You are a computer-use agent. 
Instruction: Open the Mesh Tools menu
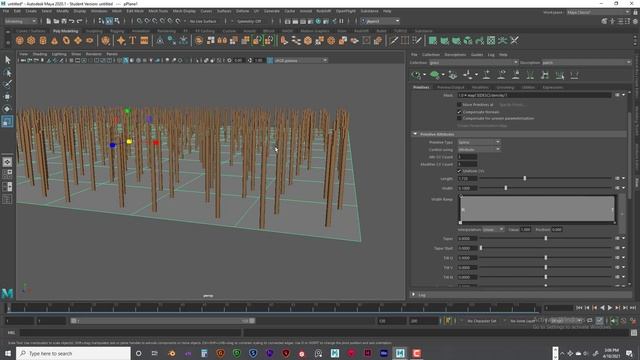click(158, 11)
